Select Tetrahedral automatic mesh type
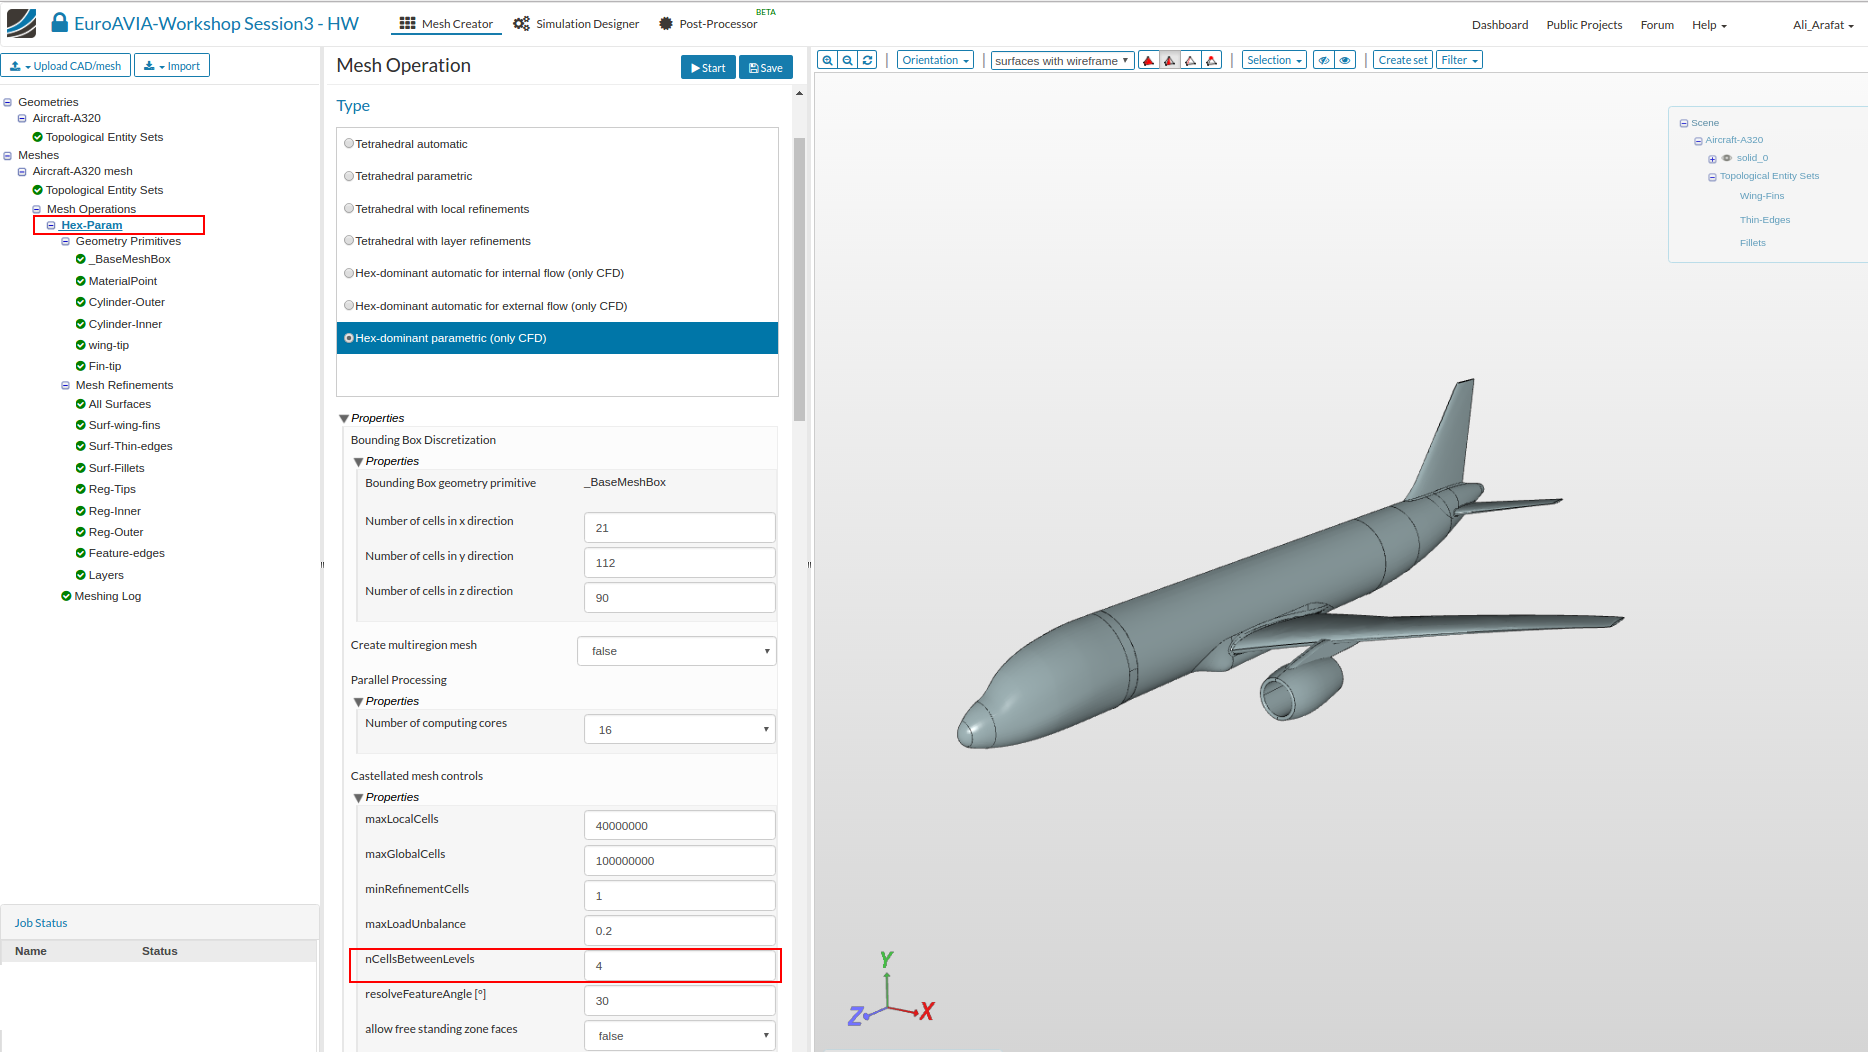This screenshot has height=1052, width=1868. 349,144
